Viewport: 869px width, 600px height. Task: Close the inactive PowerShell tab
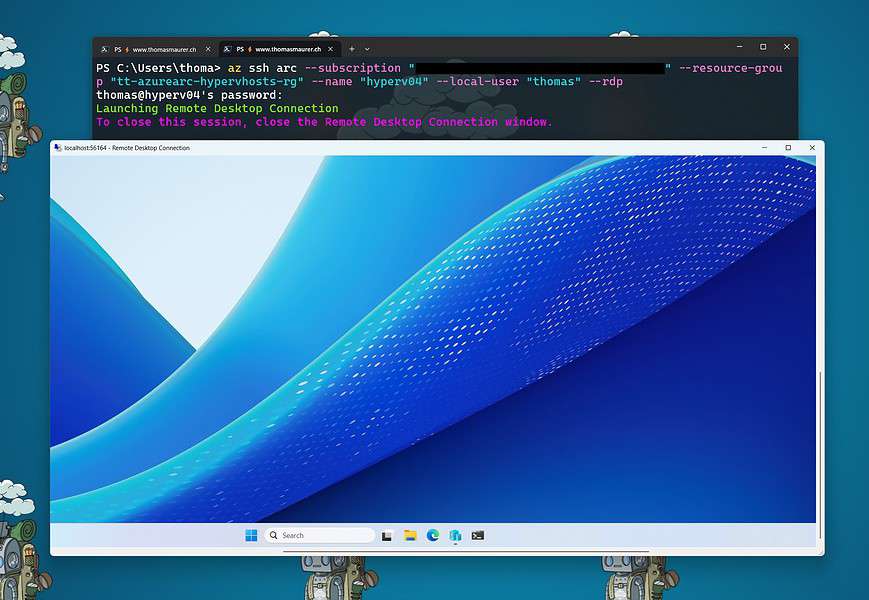(x=208, y=49)
